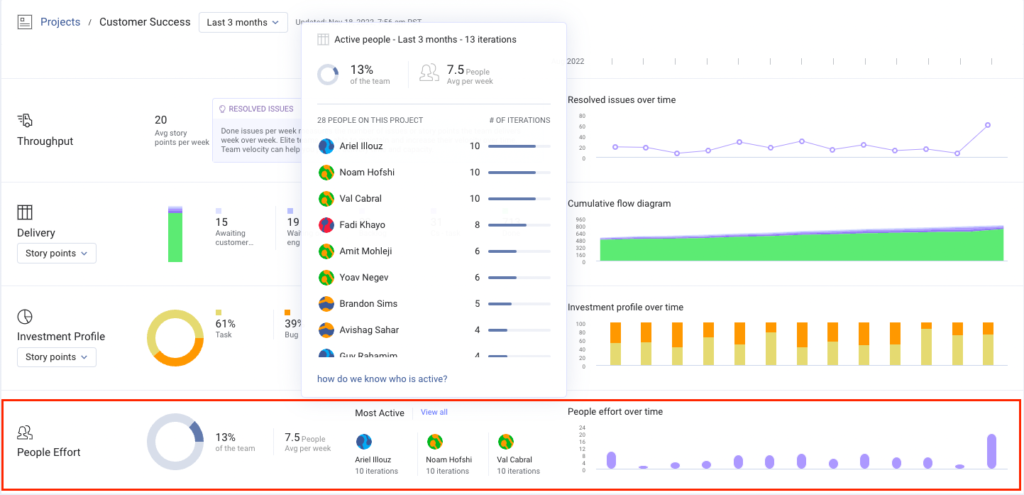Click Amit Mohleji avatar in the list
Viewport: 1024px width, 495px height.
327,251
